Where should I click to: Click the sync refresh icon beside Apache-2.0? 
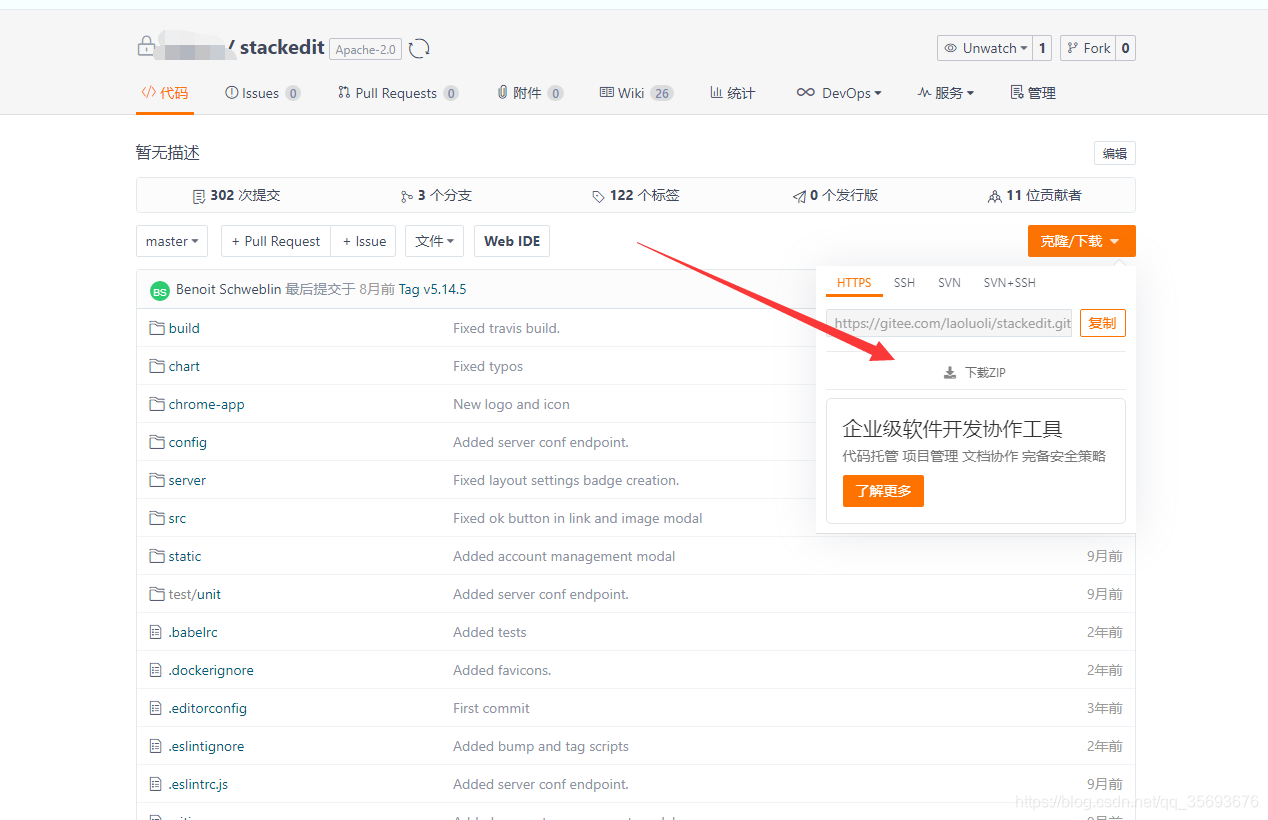420,48
